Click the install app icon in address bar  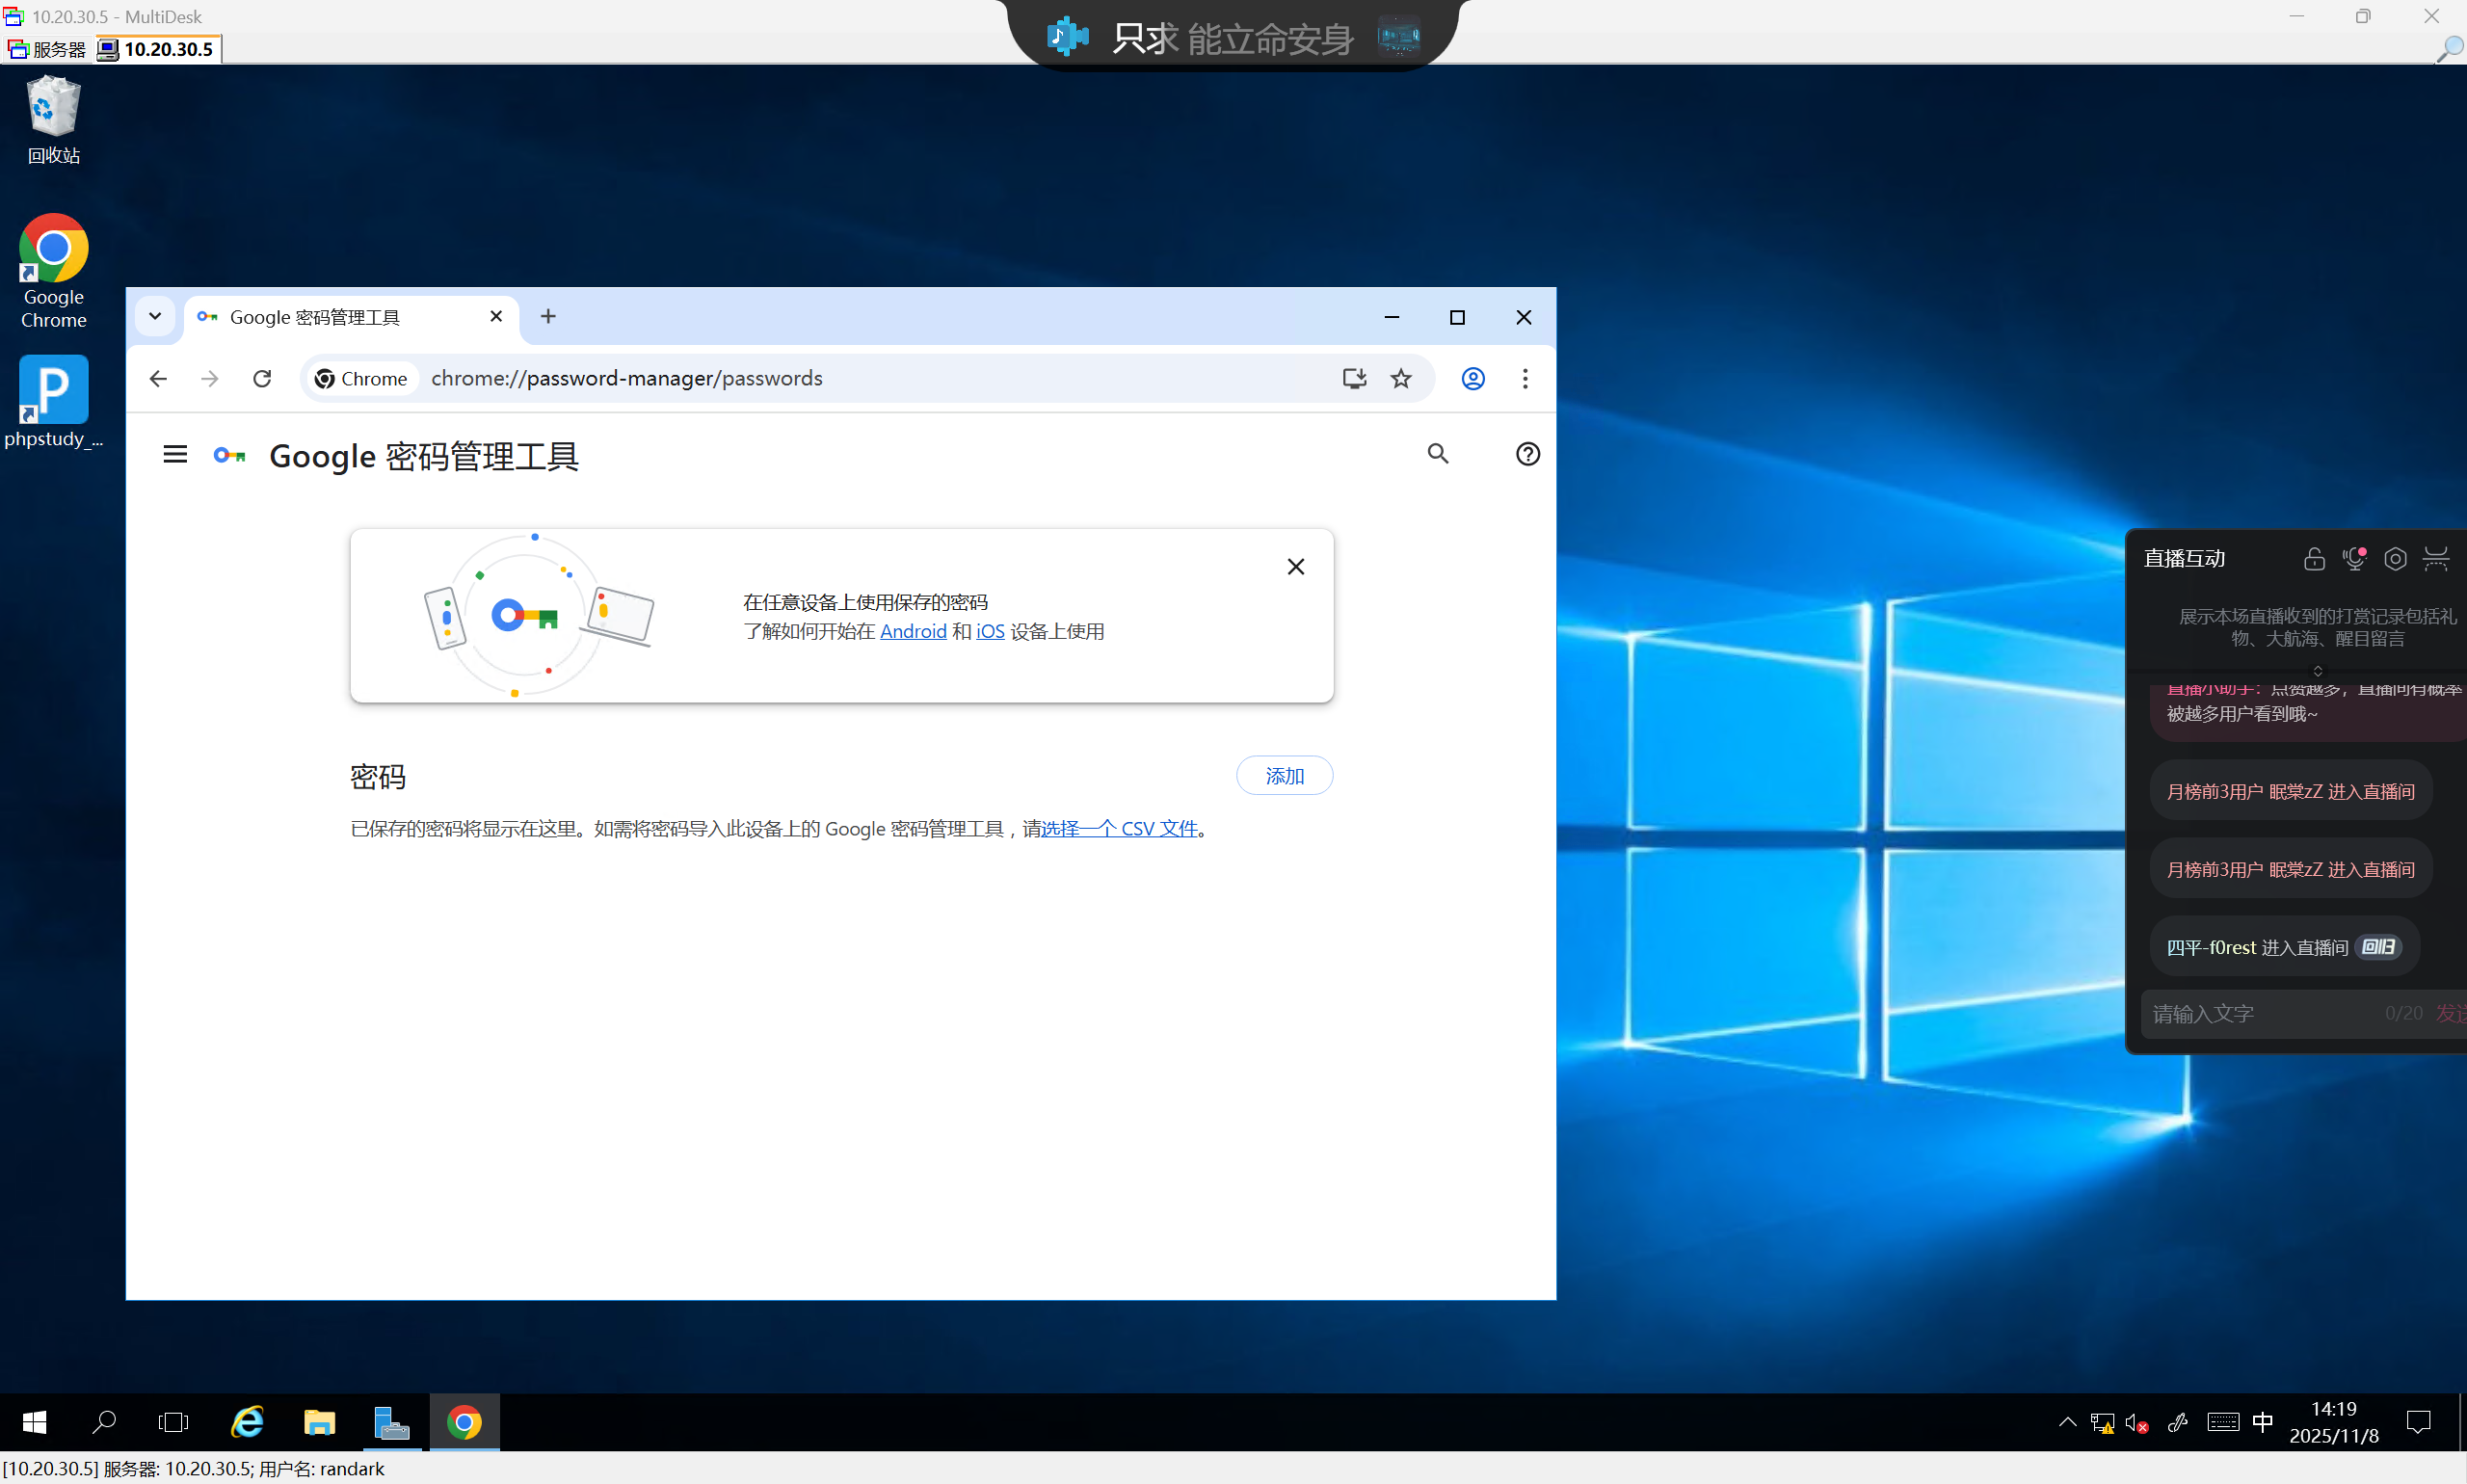click(x=1354, y=379)
